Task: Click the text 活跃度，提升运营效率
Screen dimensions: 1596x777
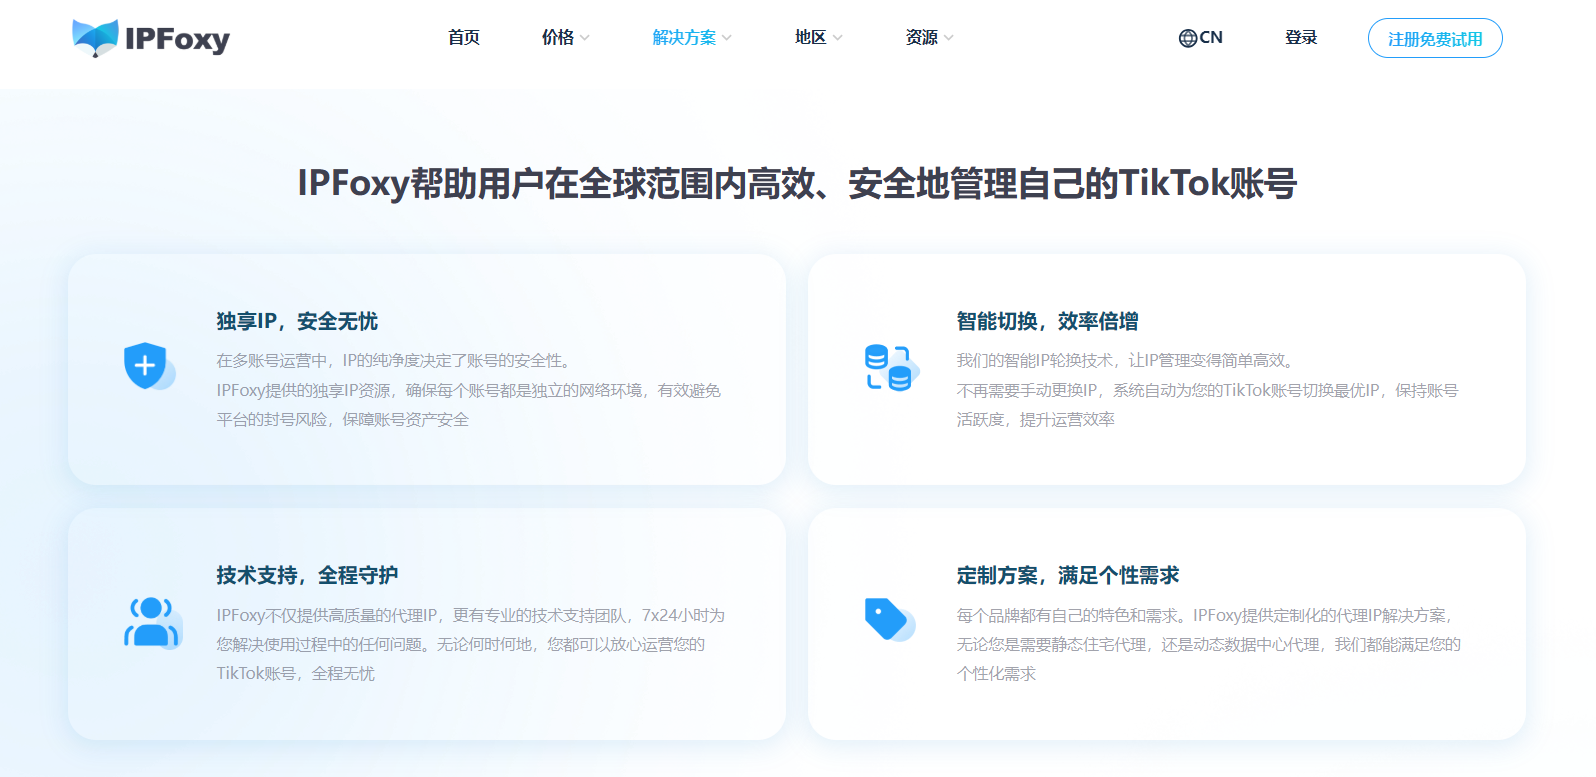Action: point(1036,419)
